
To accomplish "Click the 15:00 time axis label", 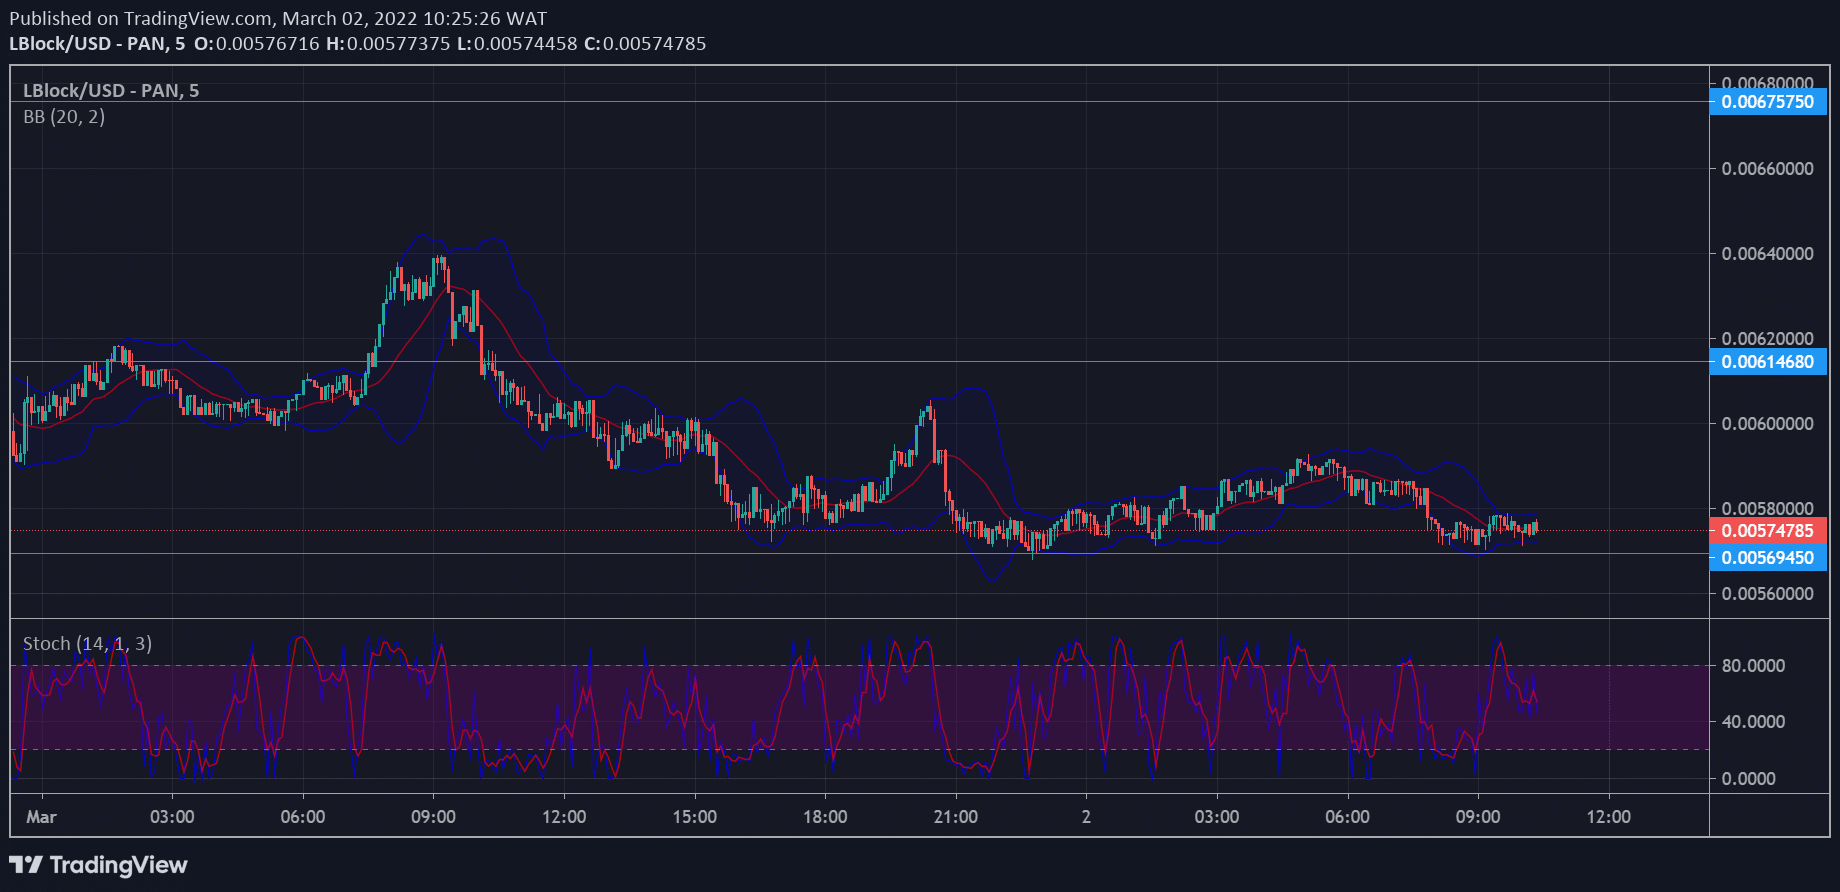I will (695, 817).
